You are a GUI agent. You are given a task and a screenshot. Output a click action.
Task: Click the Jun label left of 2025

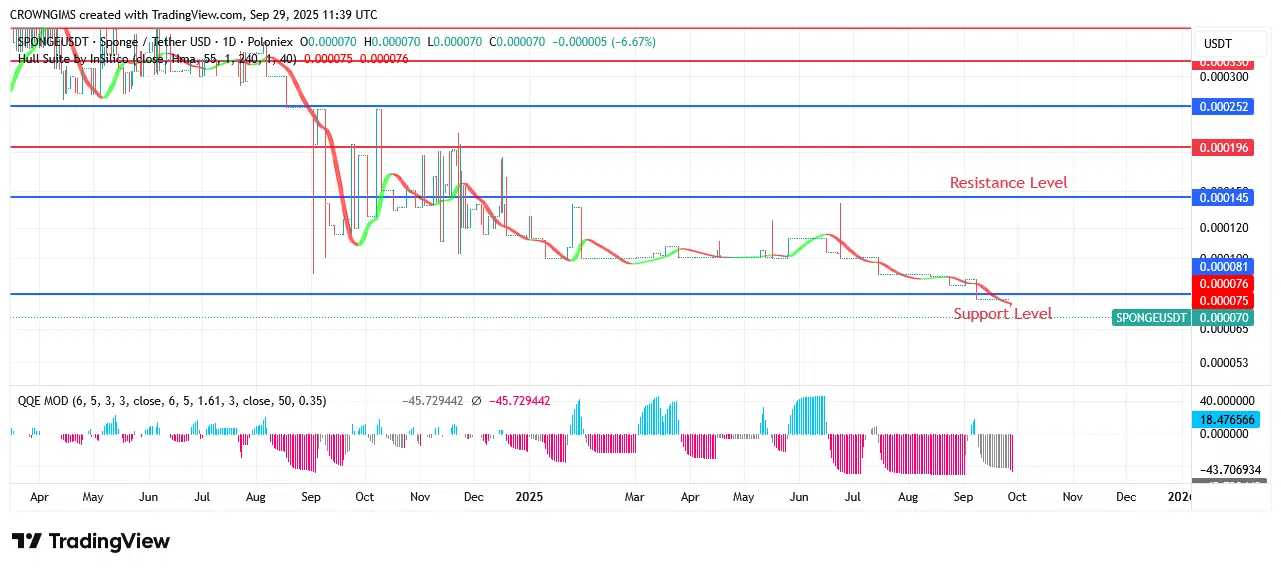148,496
